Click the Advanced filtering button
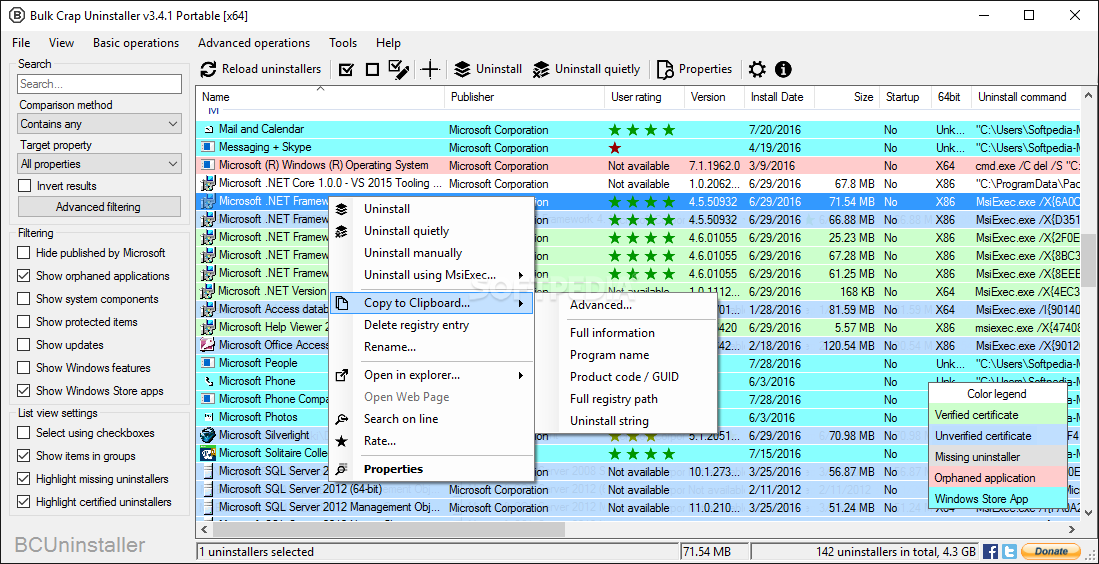Image resolution: width=1099 pixels, height=564 pixels. pyautogui.click(x=98, y=207)
